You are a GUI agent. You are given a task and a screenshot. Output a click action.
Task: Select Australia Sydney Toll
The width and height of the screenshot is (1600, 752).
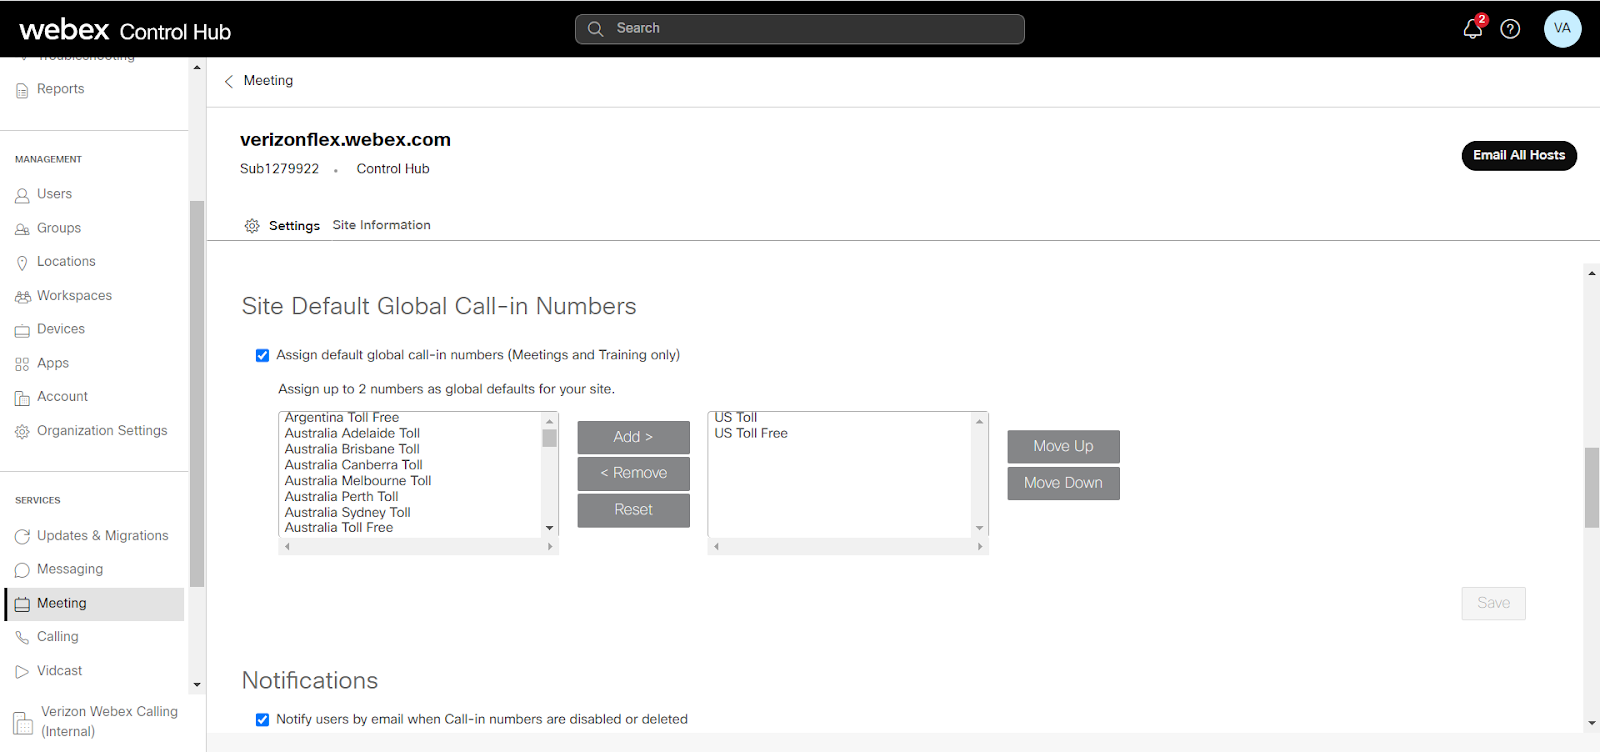tap(347, 513)
